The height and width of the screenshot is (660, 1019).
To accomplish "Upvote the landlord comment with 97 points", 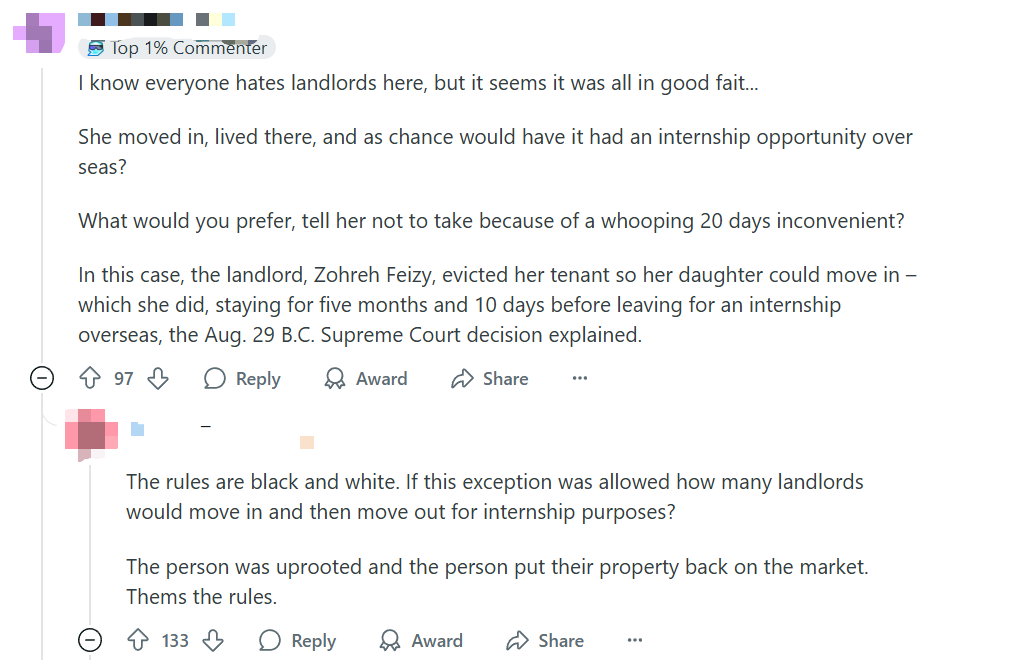I will coord(90,379).
